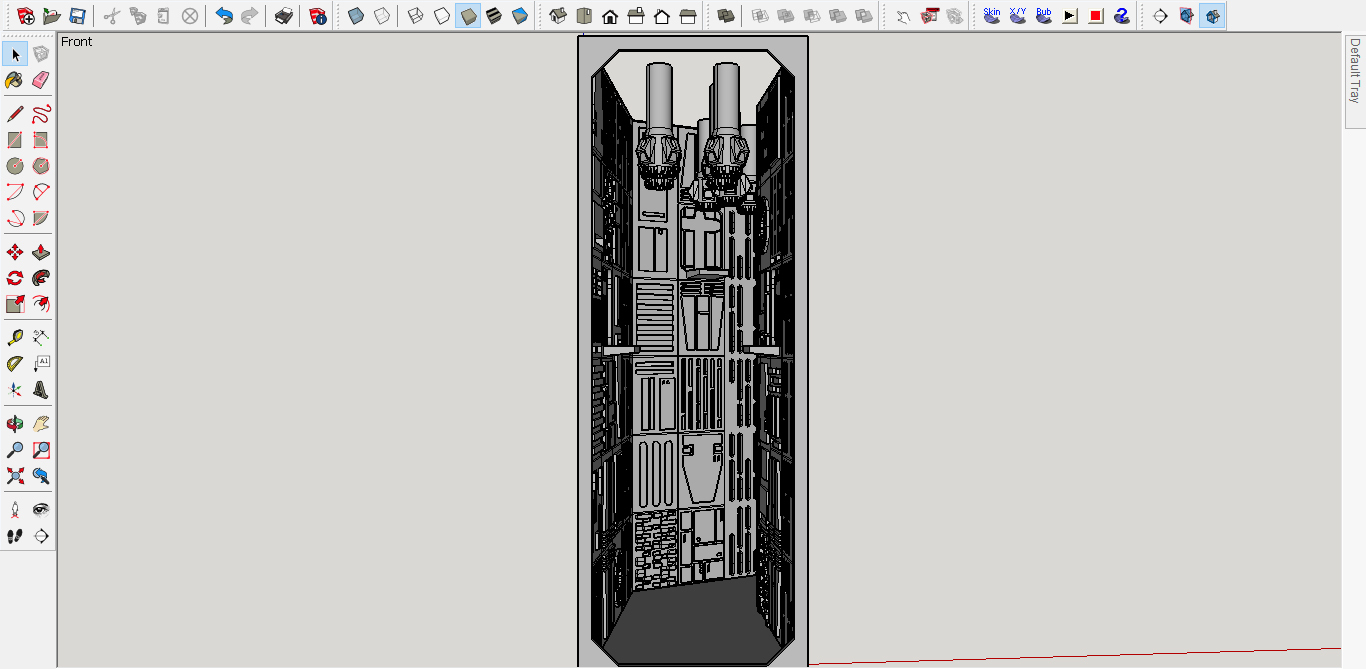This screenshot has height=669, width=1366.
Task: Switch to Monochrome face style
Action: pos(520,16)
